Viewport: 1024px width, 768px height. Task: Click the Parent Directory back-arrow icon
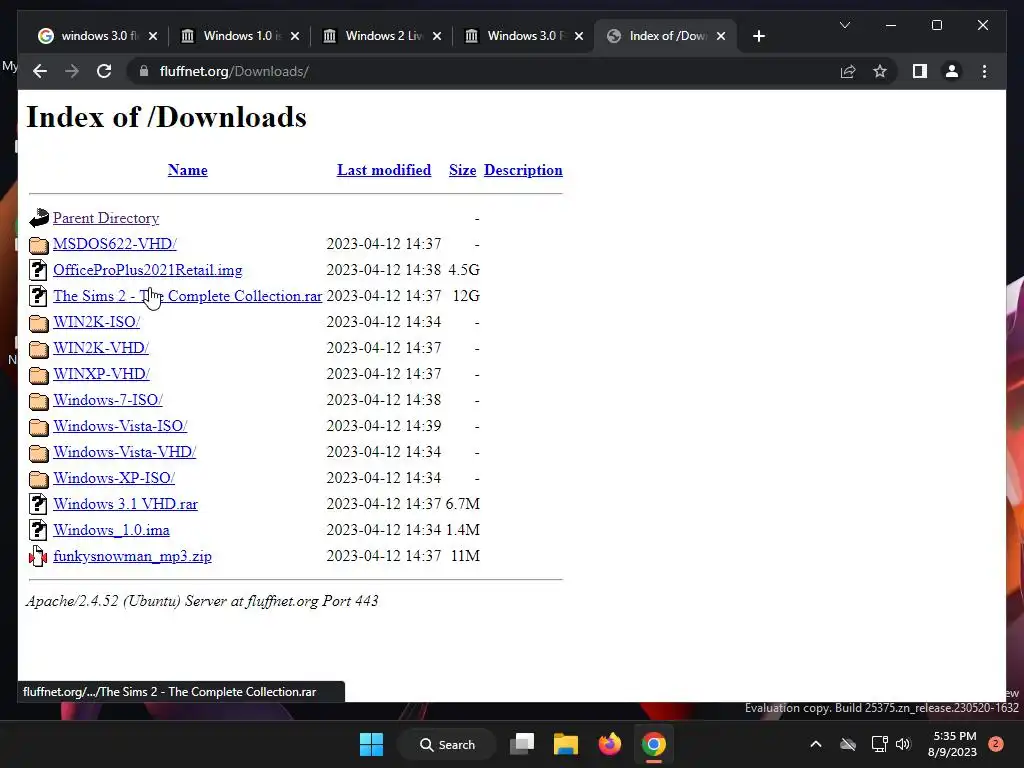coord(39,218)
